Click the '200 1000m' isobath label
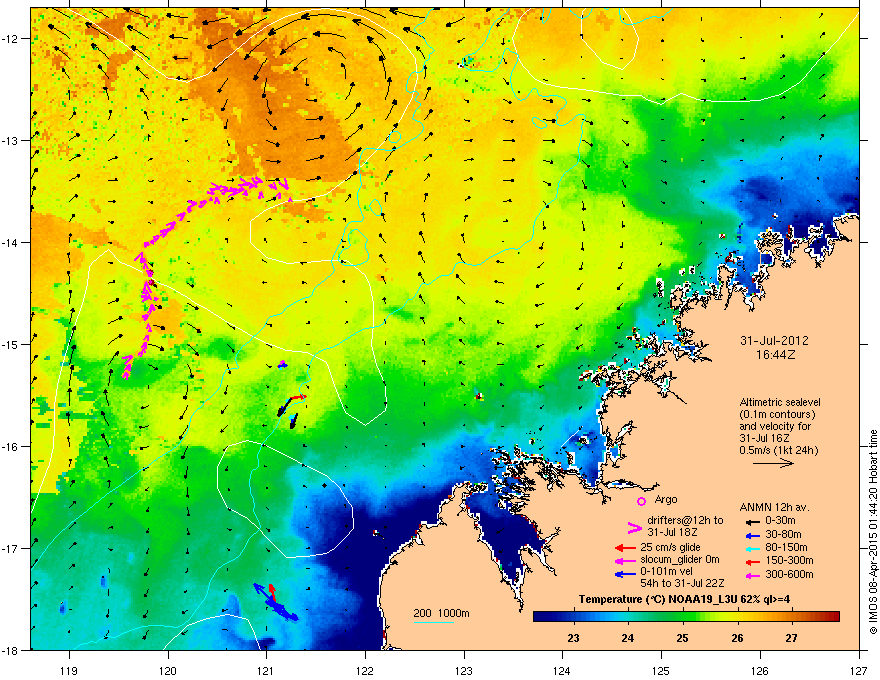 tap(441, 613)
